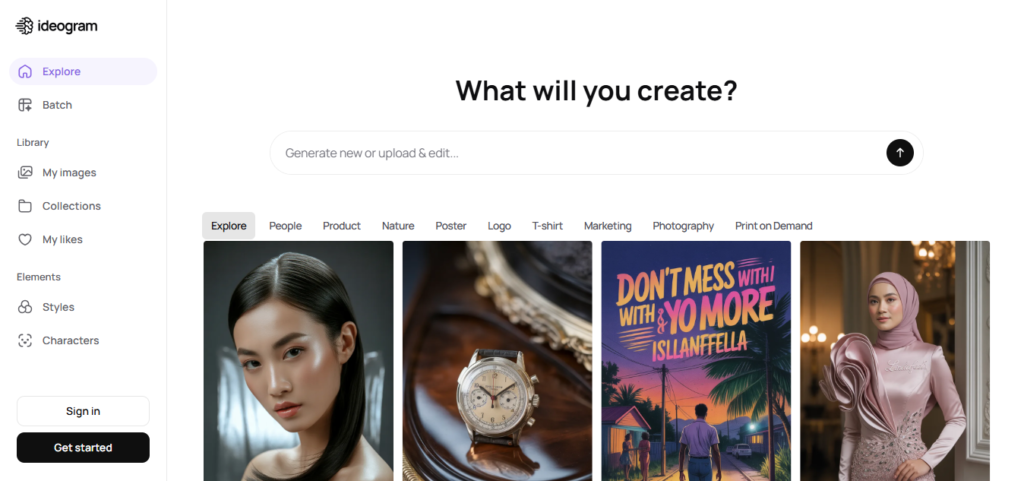Open the Logo category tab
1024x481 pixels.
coord(499,226)
